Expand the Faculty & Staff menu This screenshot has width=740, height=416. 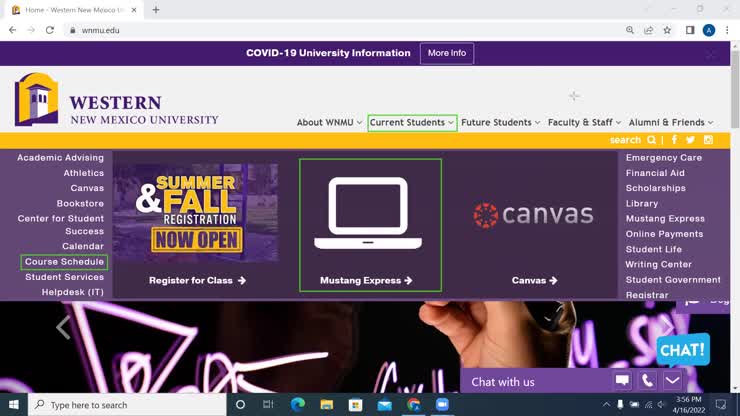point(584,123)
